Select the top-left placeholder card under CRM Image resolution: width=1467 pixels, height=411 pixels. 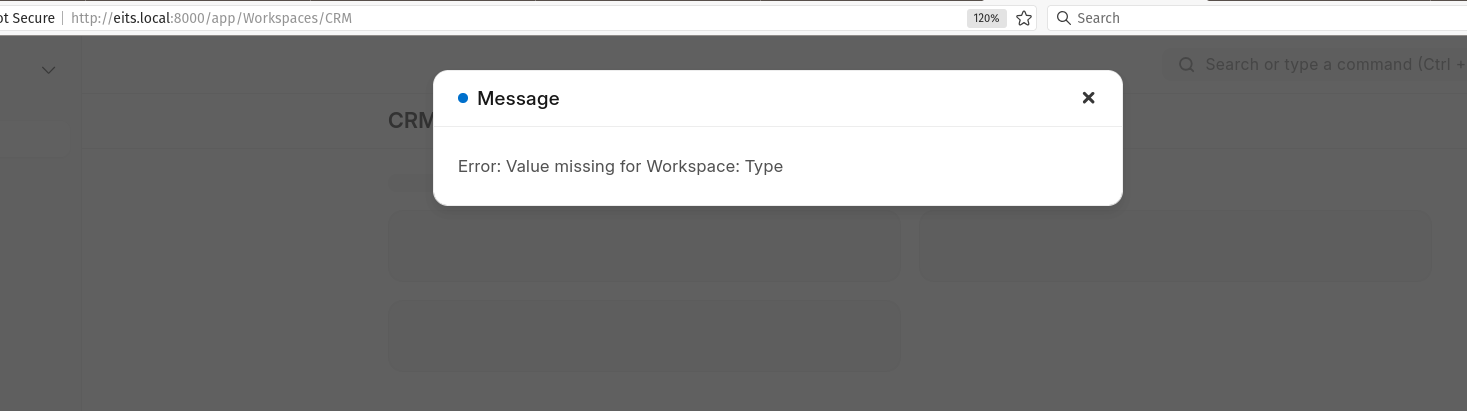pos(645,246)
